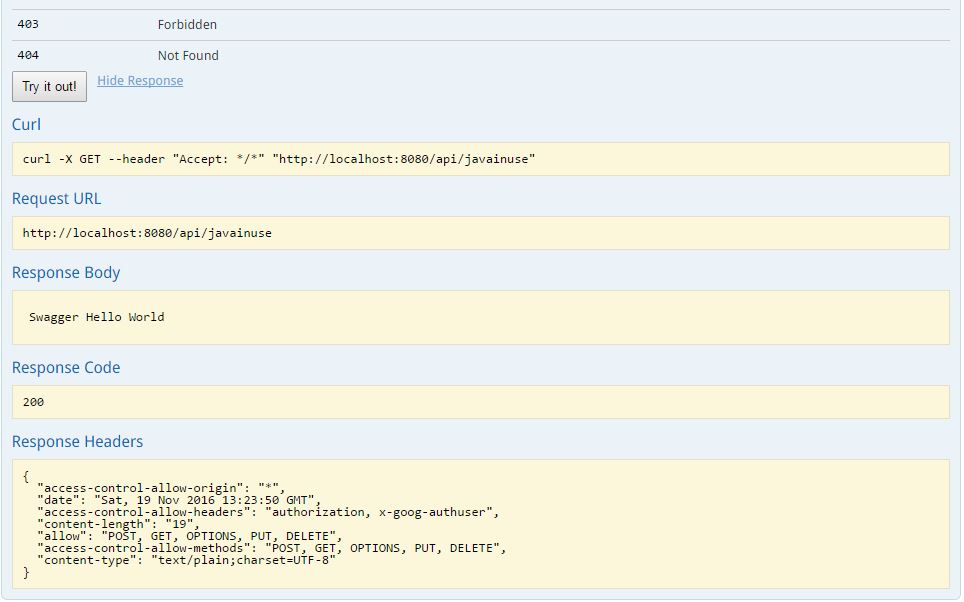Click the Response Body heading
This screenshot has height=602, width=964.
pos(66,273)
